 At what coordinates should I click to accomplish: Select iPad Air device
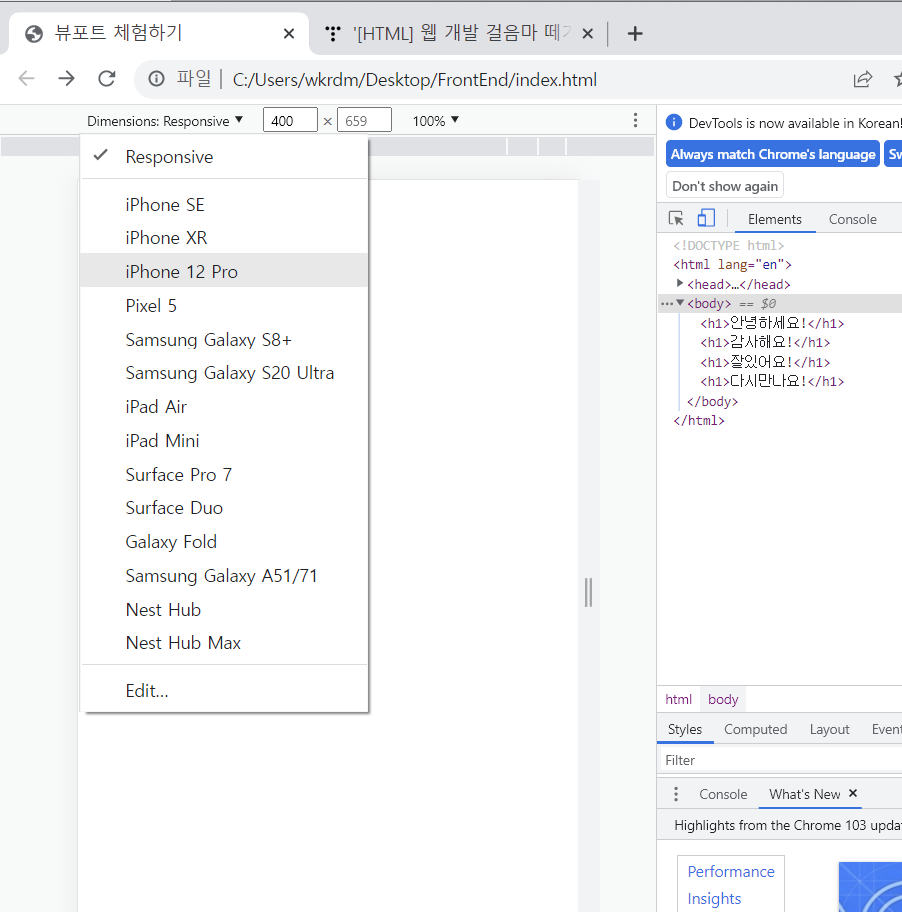[x=224, y=407]
